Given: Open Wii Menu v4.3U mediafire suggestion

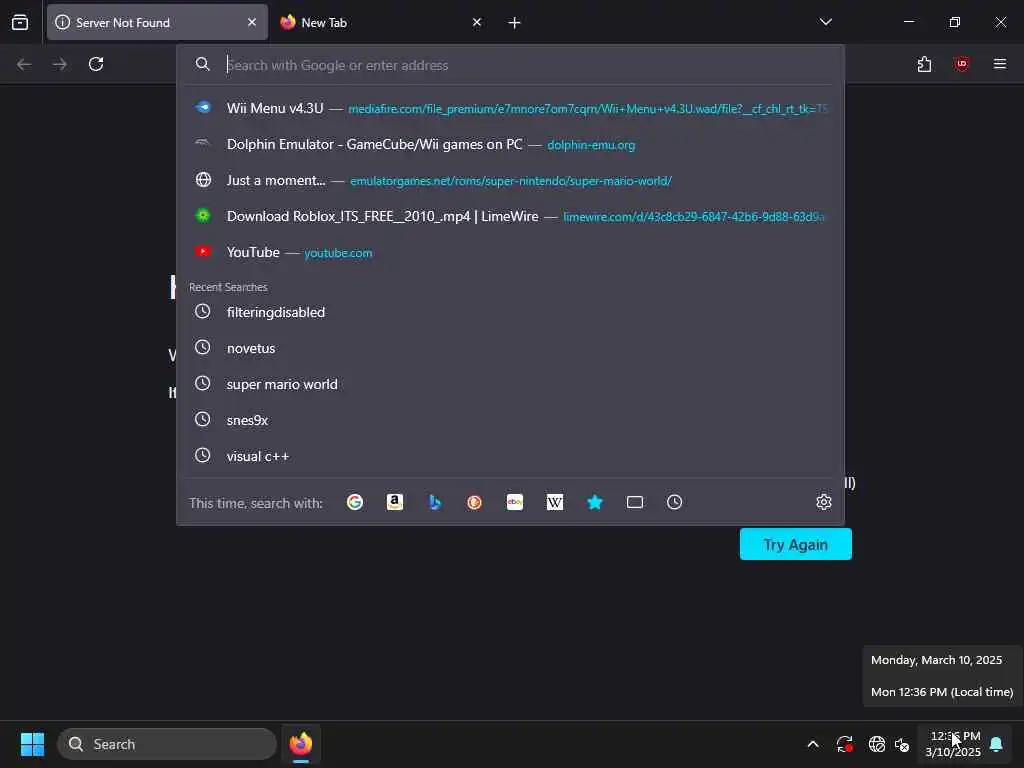Looking at the screenshot, I should click(511, 108).
